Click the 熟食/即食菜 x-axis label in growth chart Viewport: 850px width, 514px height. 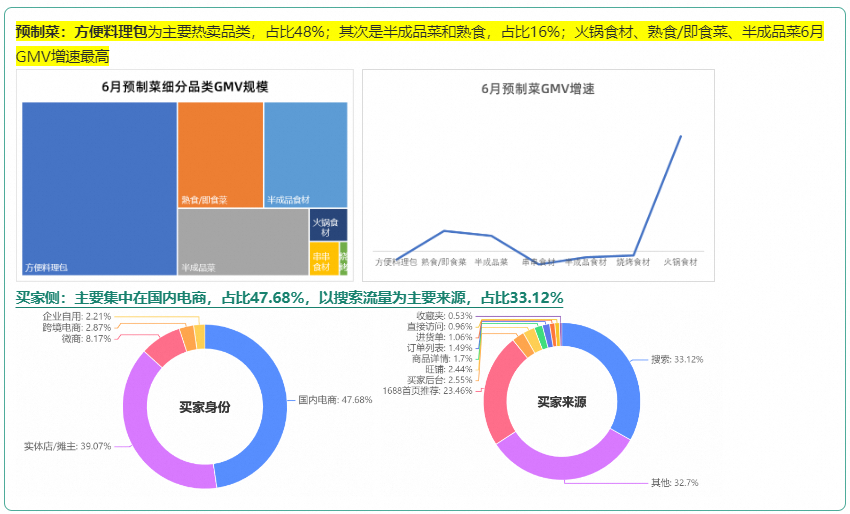pyautogui.click(x=443, y=262)
